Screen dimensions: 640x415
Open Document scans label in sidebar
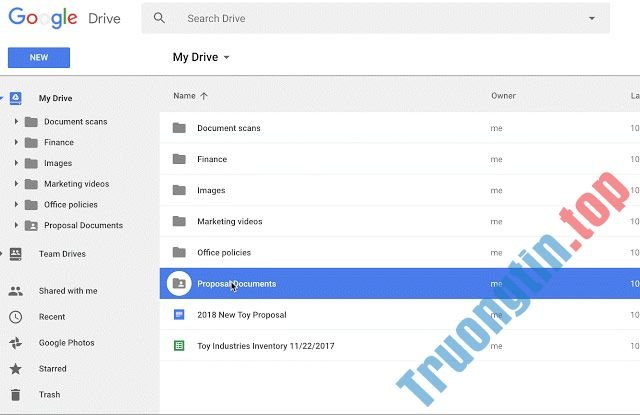click(x=76, y=122)
